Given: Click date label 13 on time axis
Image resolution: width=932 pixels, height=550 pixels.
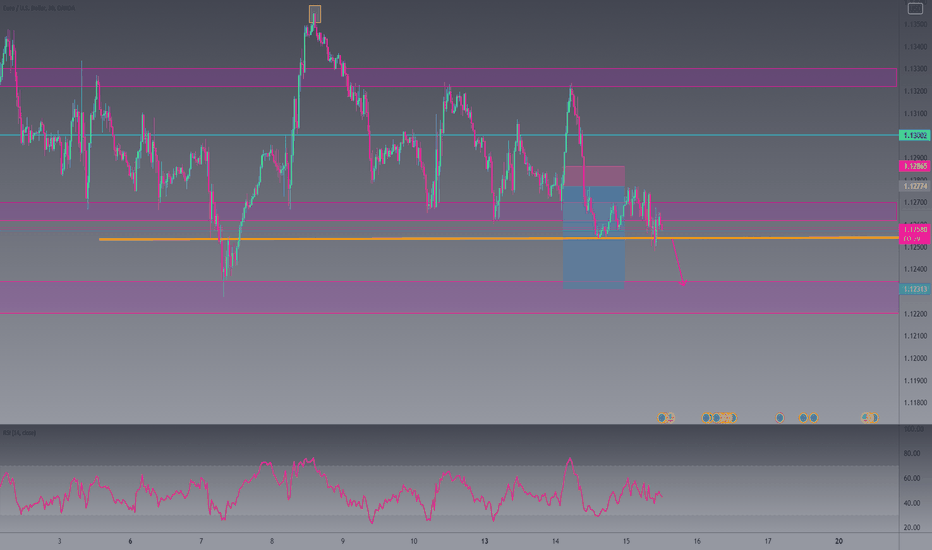Looking at the screenshot, I should pos(484,541).
